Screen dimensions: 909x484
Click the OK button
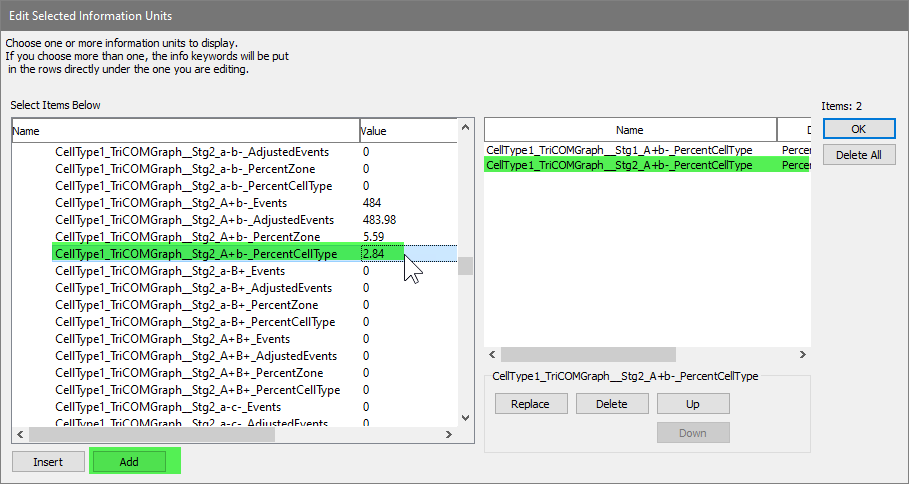coord(859,129)
